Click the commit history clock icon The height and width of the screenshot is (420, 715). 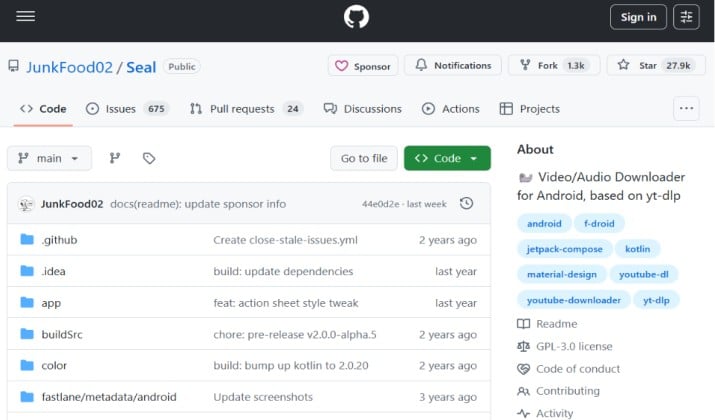click(466, 203)
